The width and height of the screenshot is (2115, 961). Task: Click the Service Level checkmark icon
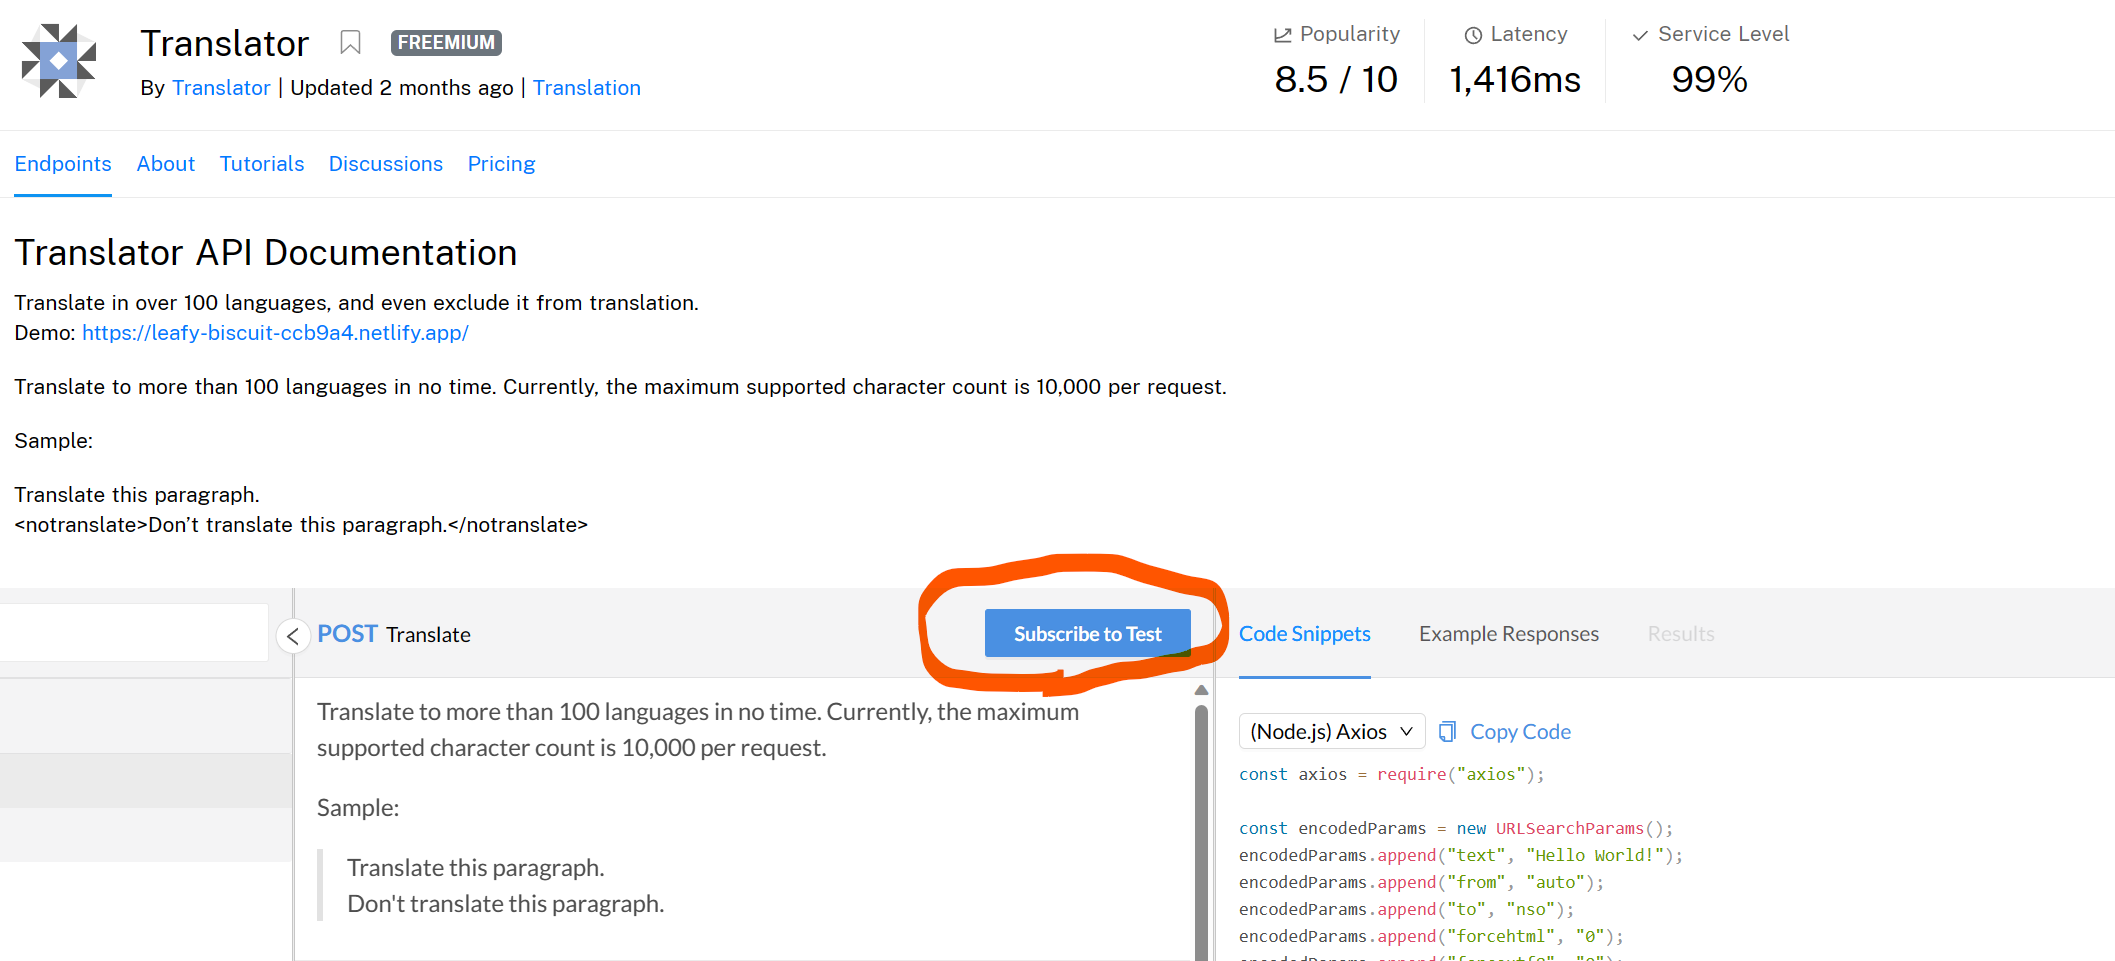(1640, 36)
